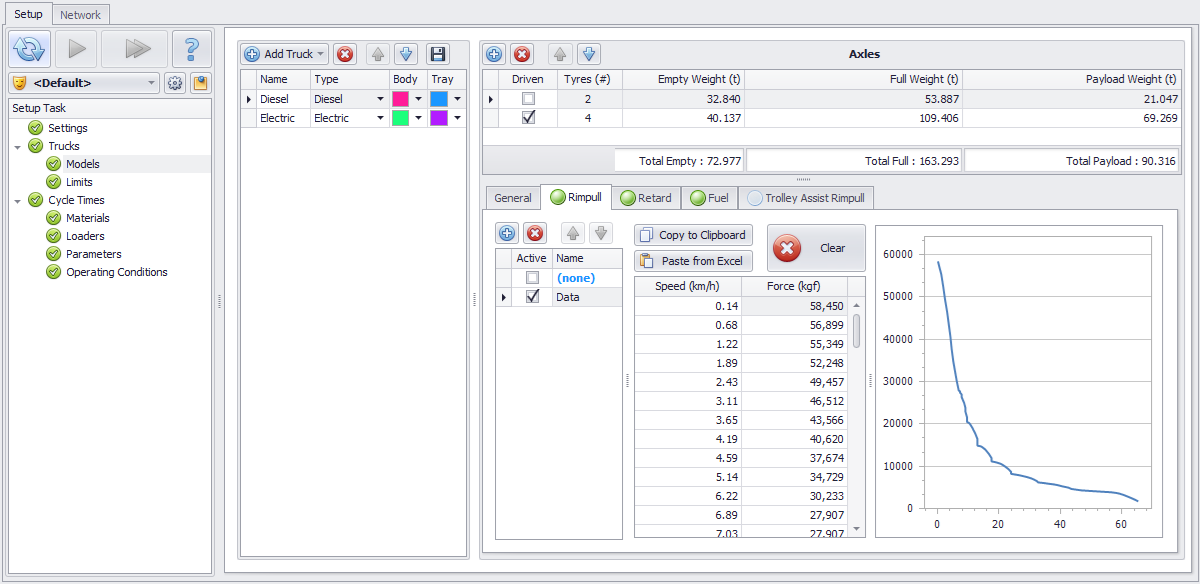Click the Empty Weight 32.840 cell
Image resolution: width=1200 pixels, height=584 pixels.
click(x=684, y=98)
